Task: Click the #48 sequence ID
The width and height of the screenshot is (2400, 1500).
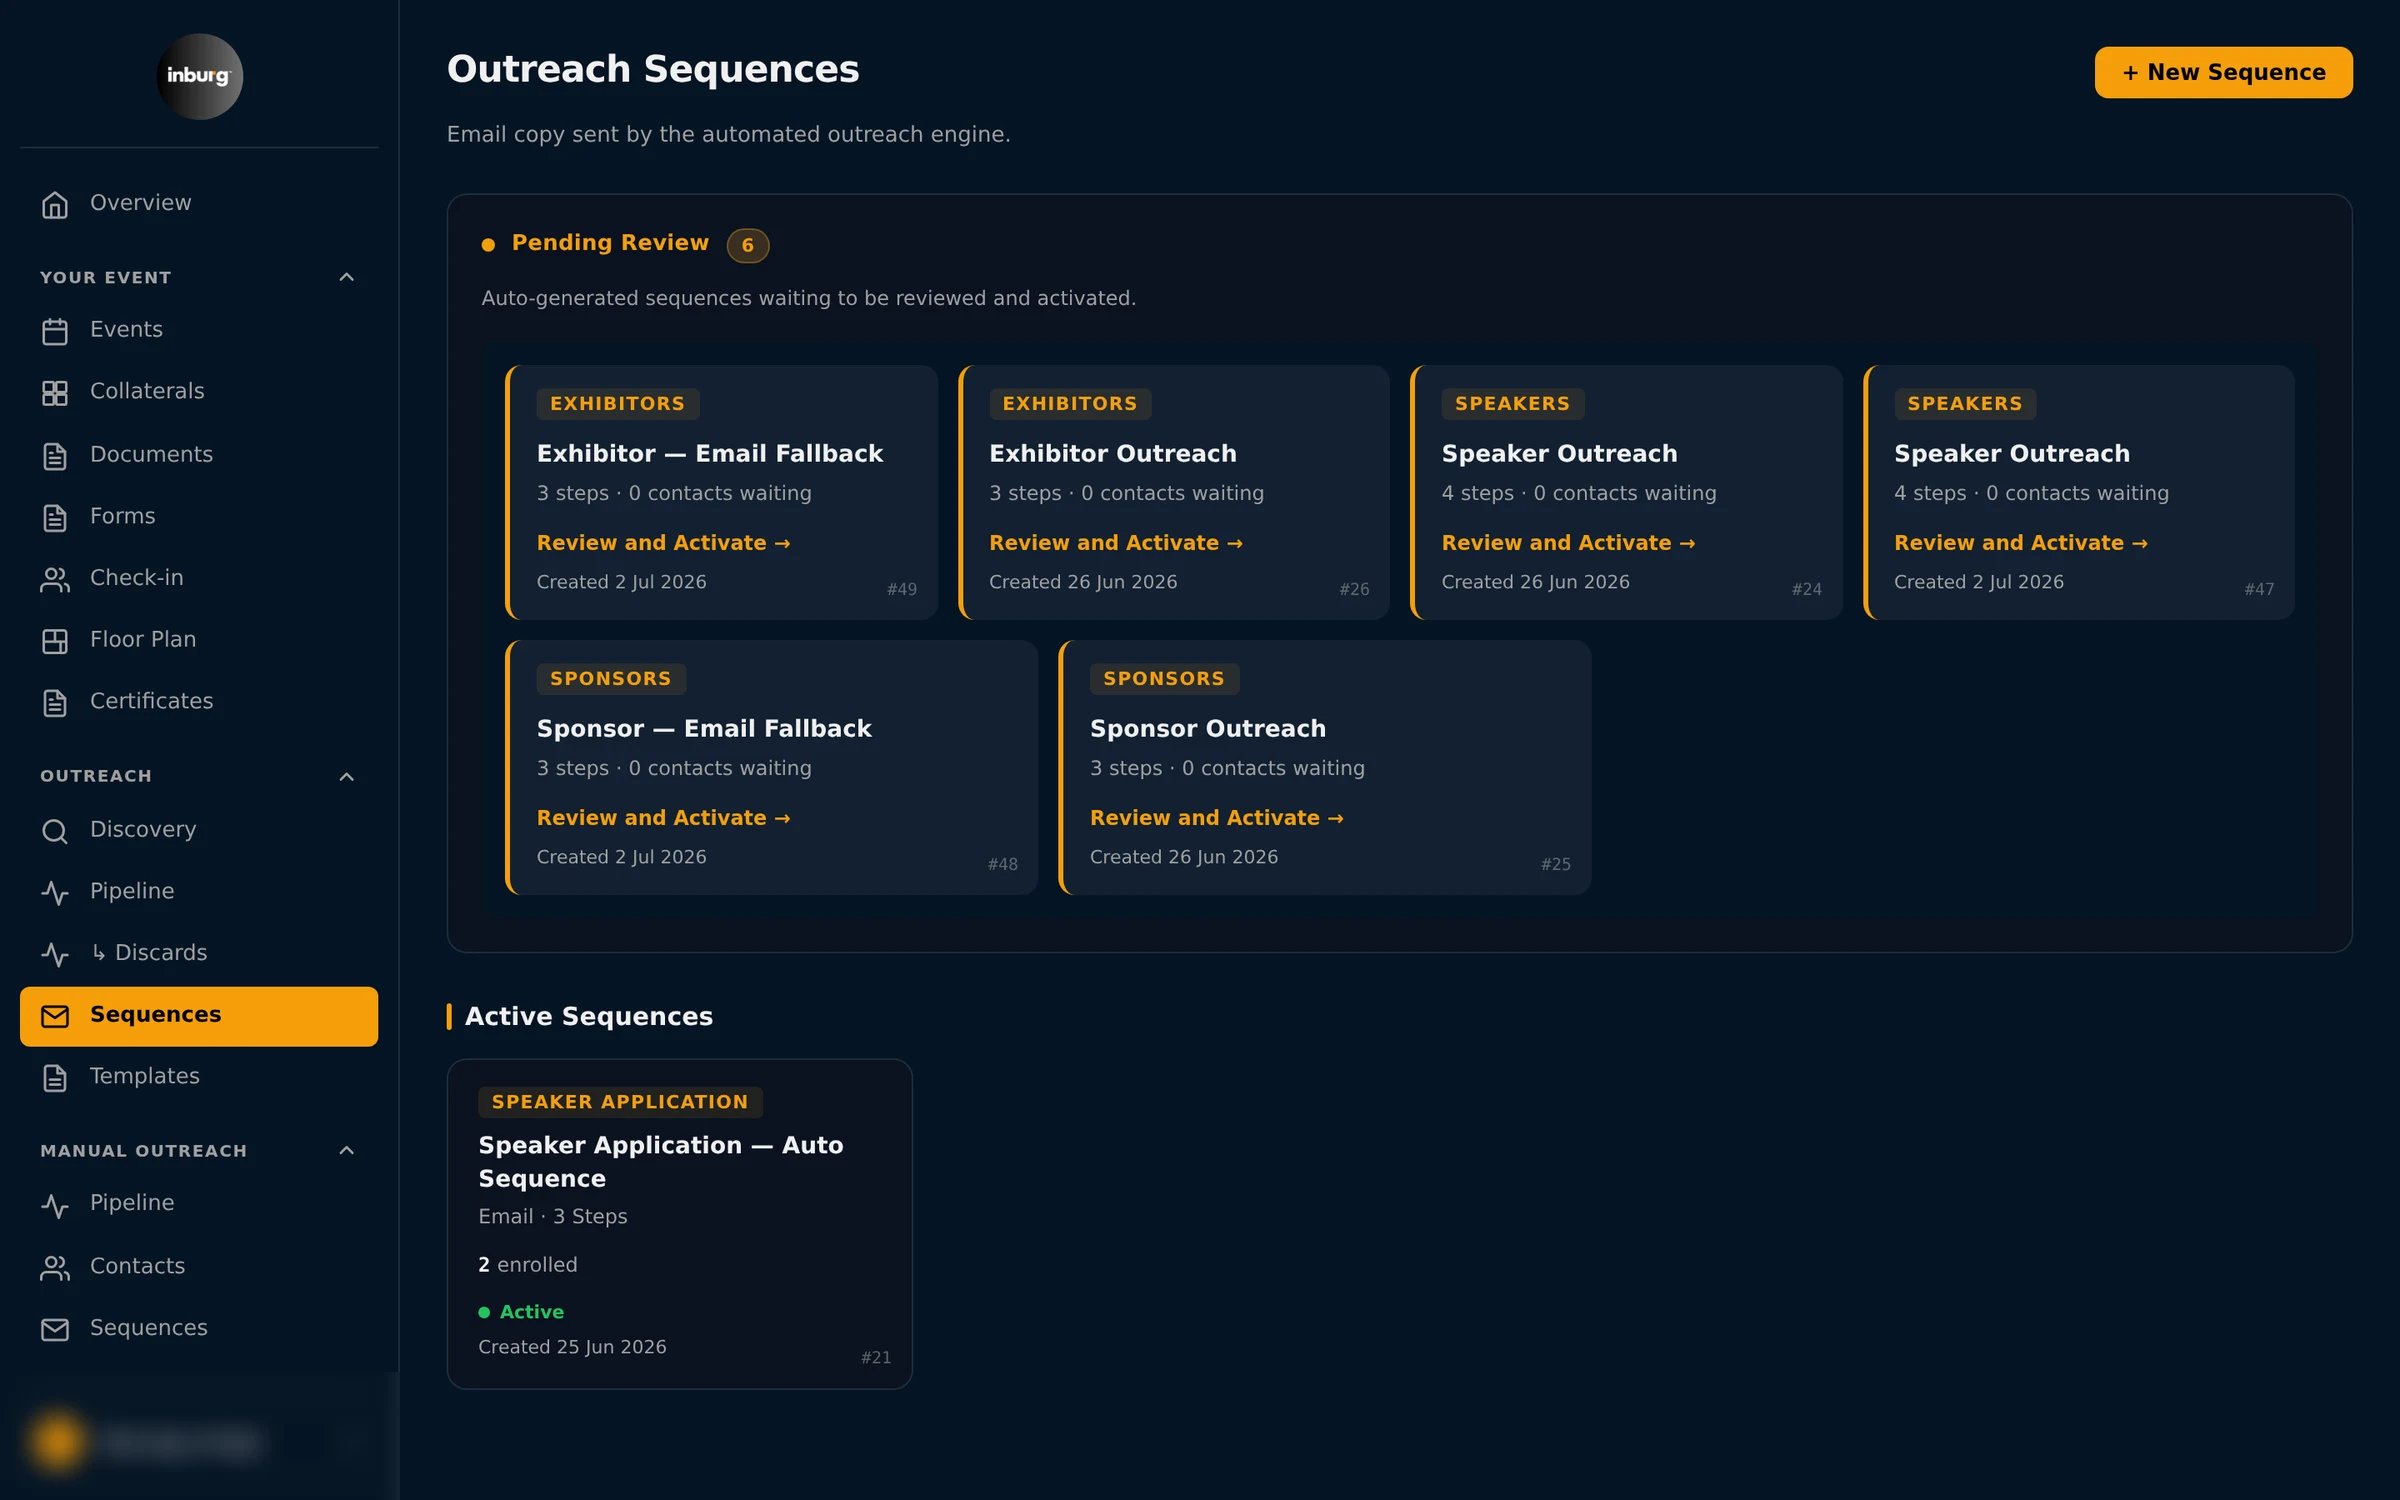Action: (1002, 864)
